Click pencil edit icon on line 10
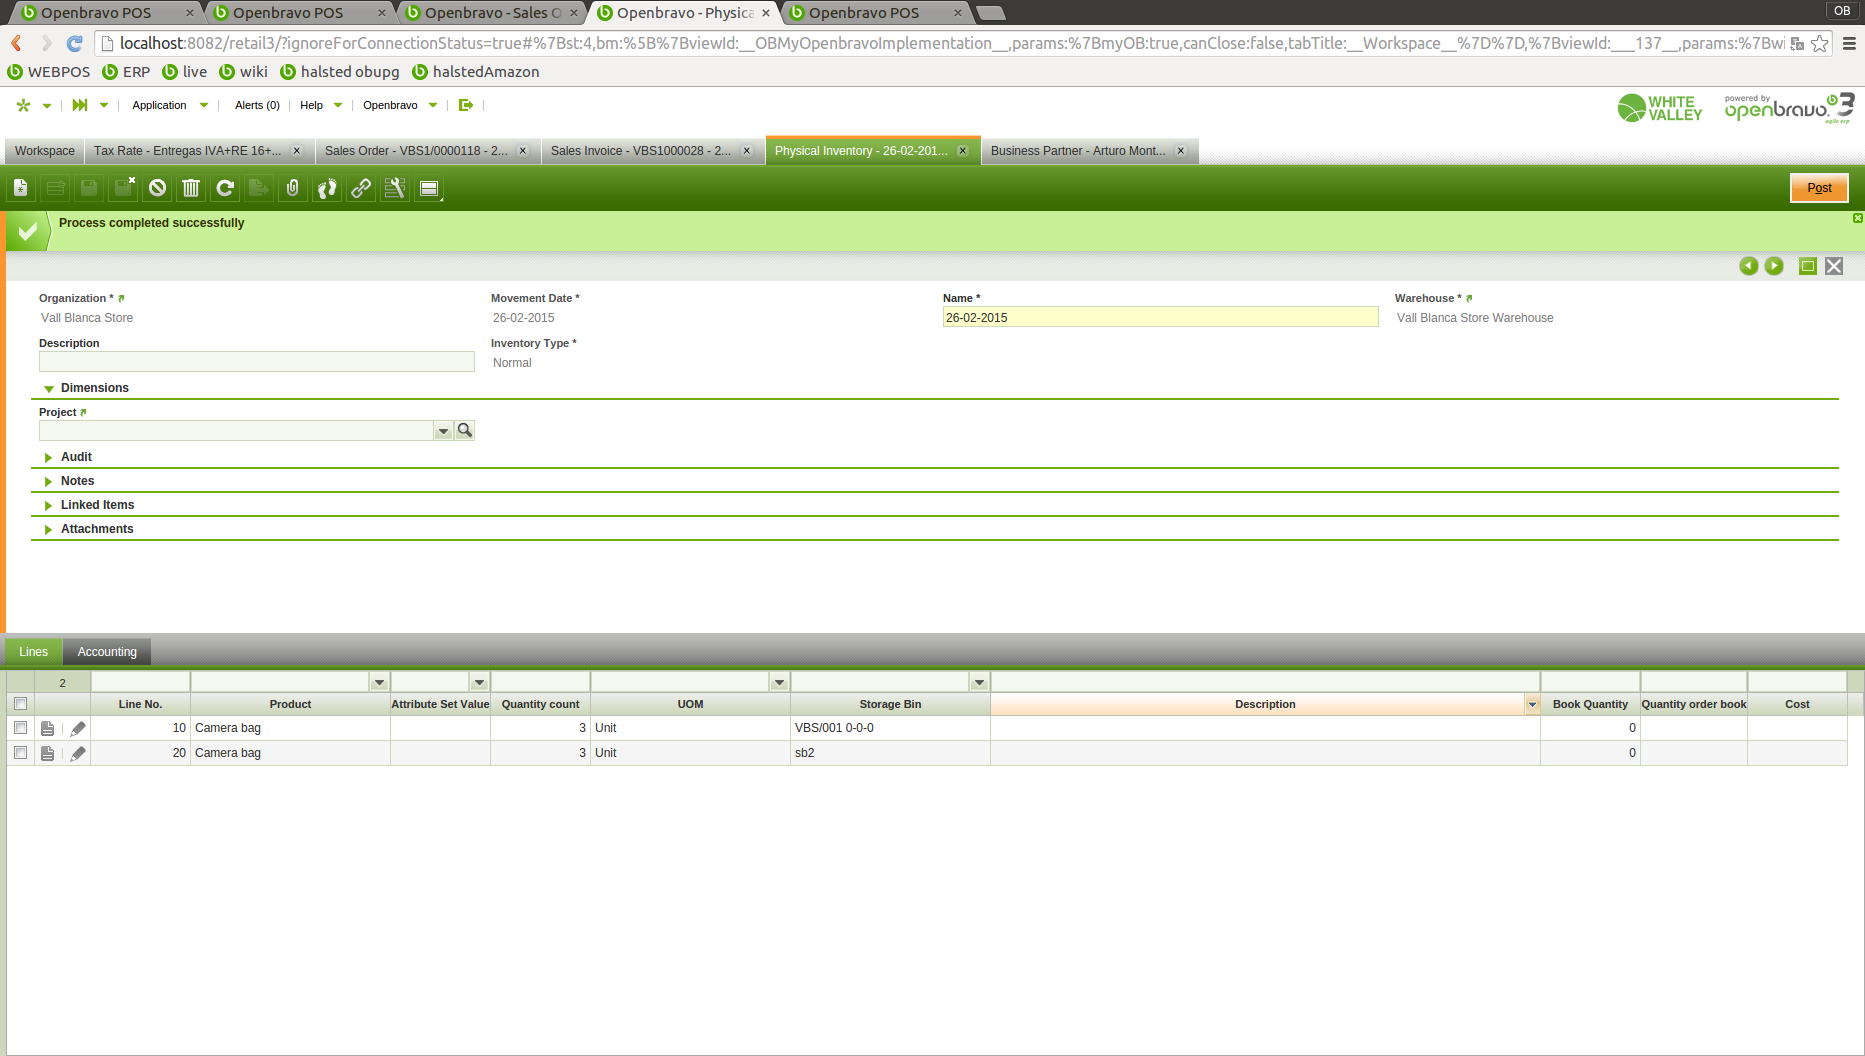Viewport: 1865px width, 1056px height. click(78, 729)
